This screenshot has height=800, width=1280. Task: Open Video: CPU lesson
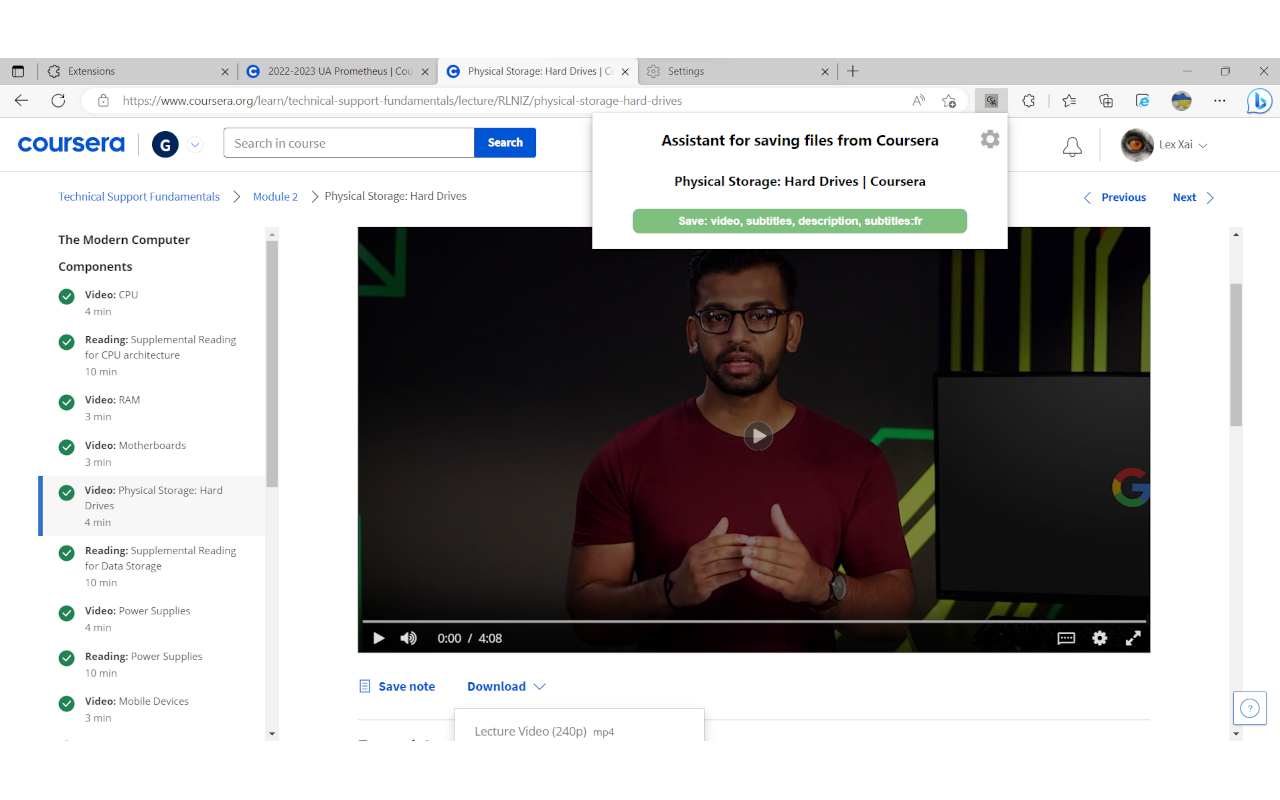(152, 303)
